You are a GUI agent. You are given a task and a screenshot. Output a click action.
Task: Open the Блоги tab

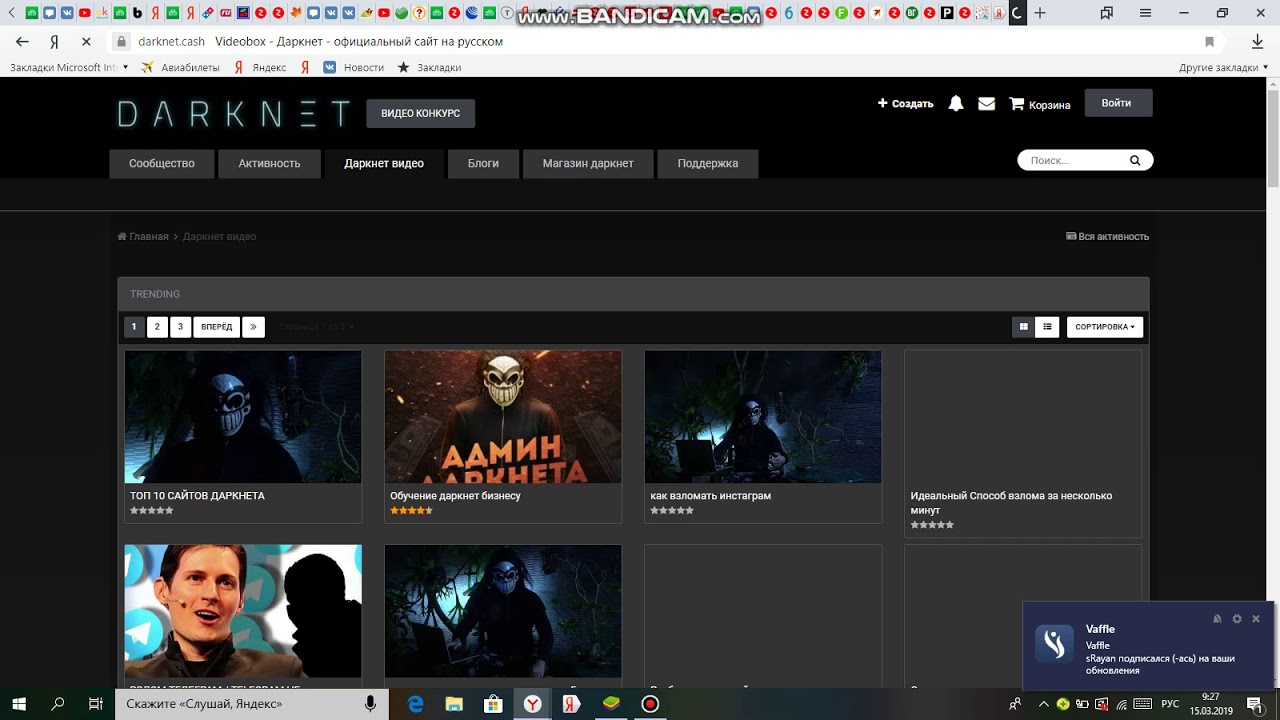pos(483,163)
